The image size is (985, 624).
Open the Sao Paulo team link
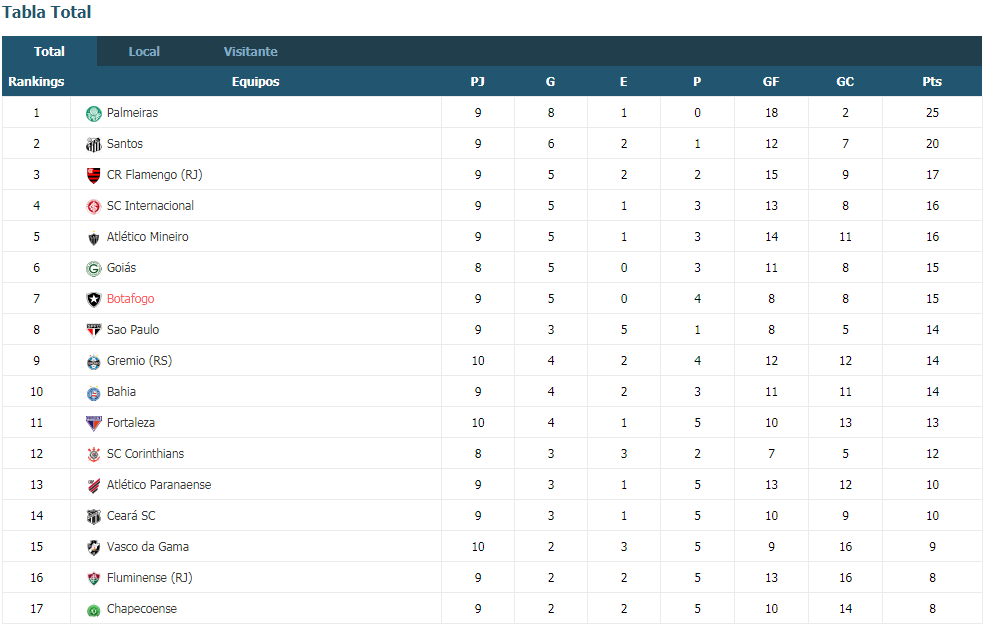coord(133,329)
